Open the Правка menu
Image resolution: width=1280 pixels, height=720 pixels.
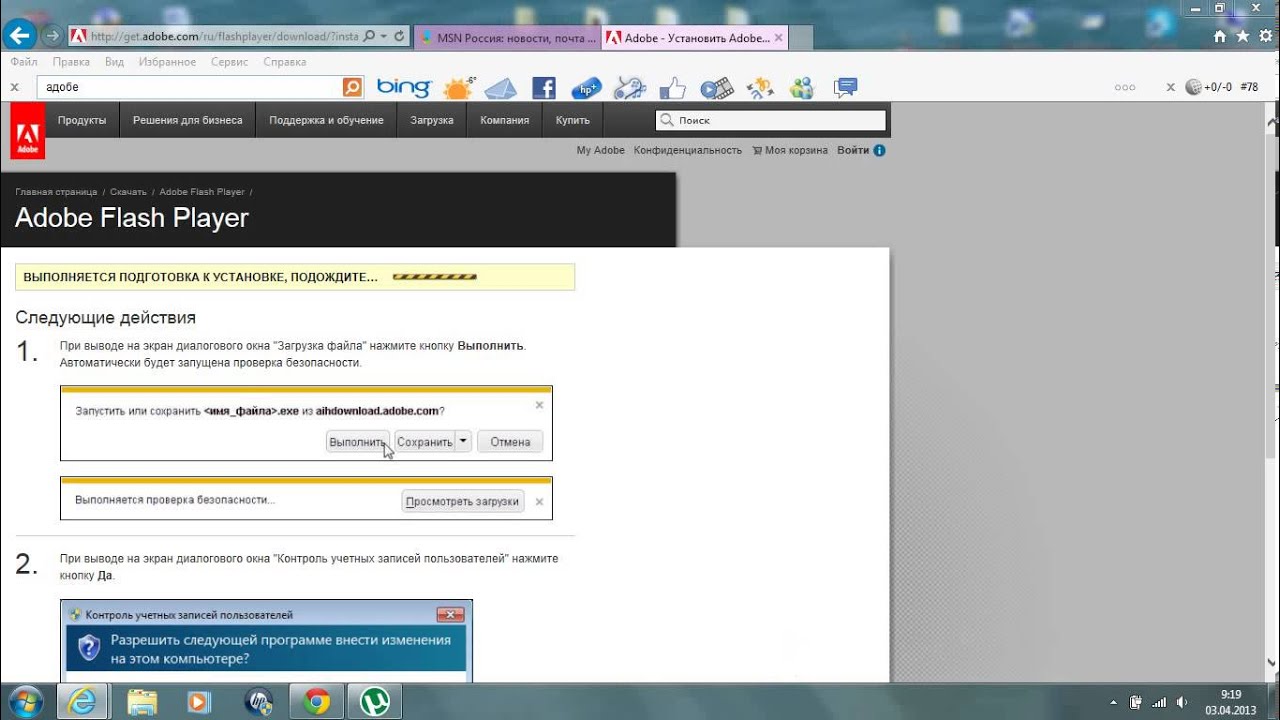pos(71,62)
